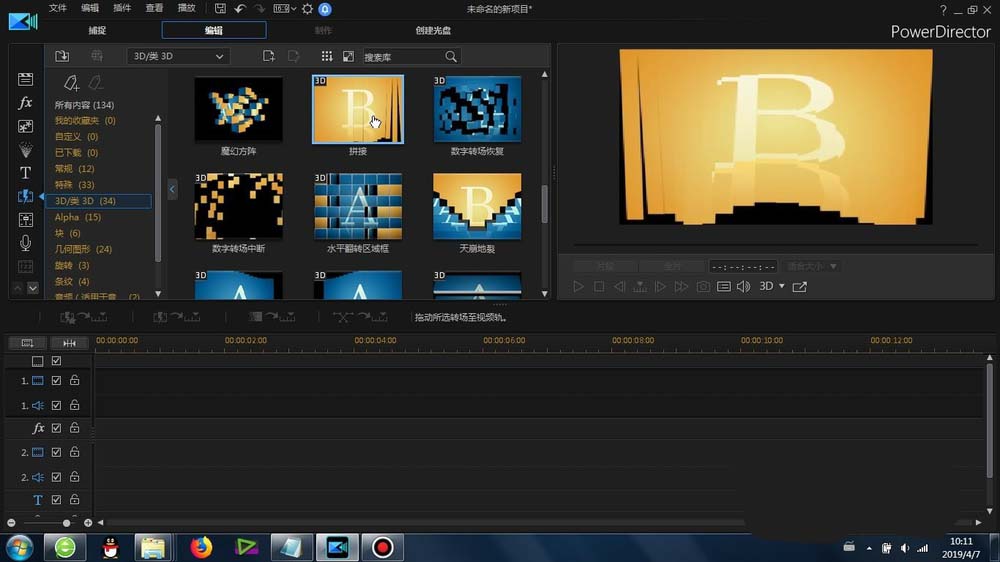Click the blue notification bell icon
Viewport: 1000px width, 562px height.
tap(325, 9)
